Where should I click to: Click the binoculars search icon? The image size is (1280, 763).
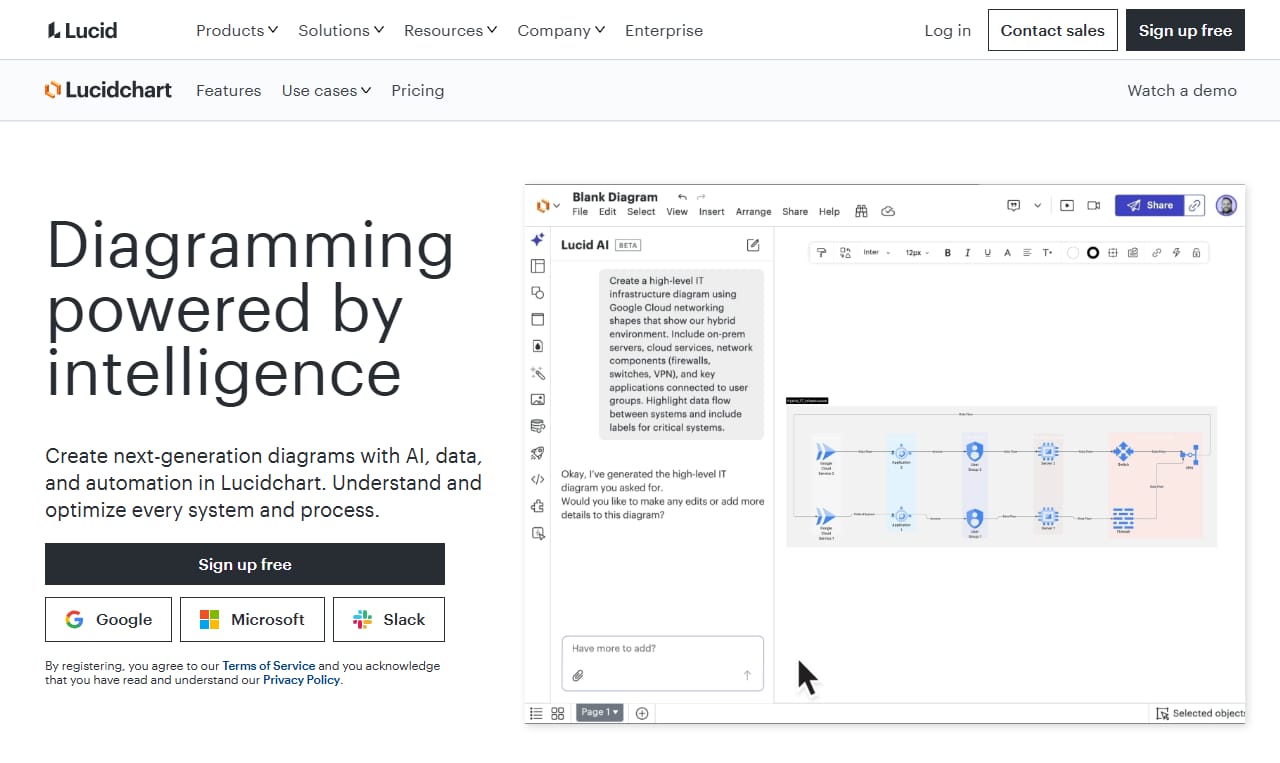point(861,211)
